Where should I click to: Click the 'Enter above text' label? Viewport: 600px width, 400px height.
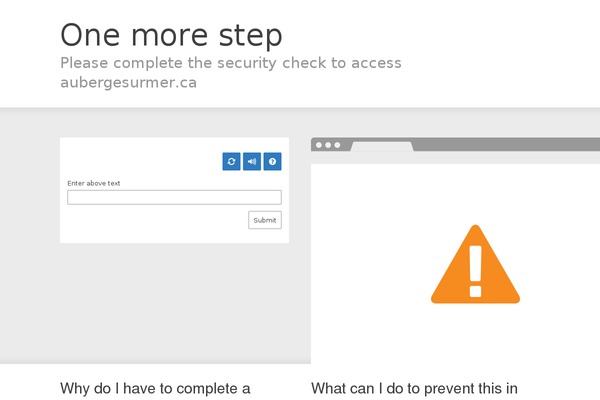pos(94,183)
